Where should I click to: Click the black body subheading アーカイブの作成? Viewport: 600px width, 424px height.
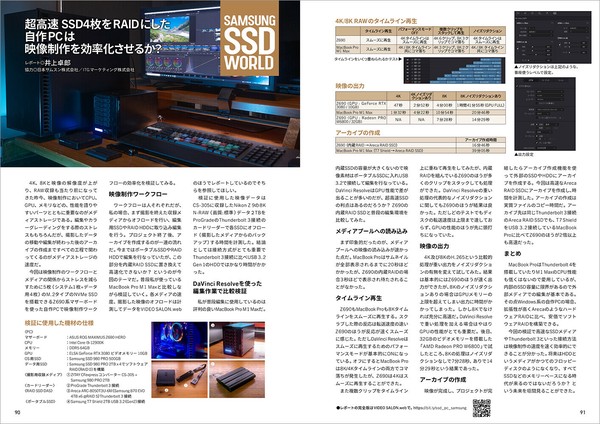pos(443,380)
